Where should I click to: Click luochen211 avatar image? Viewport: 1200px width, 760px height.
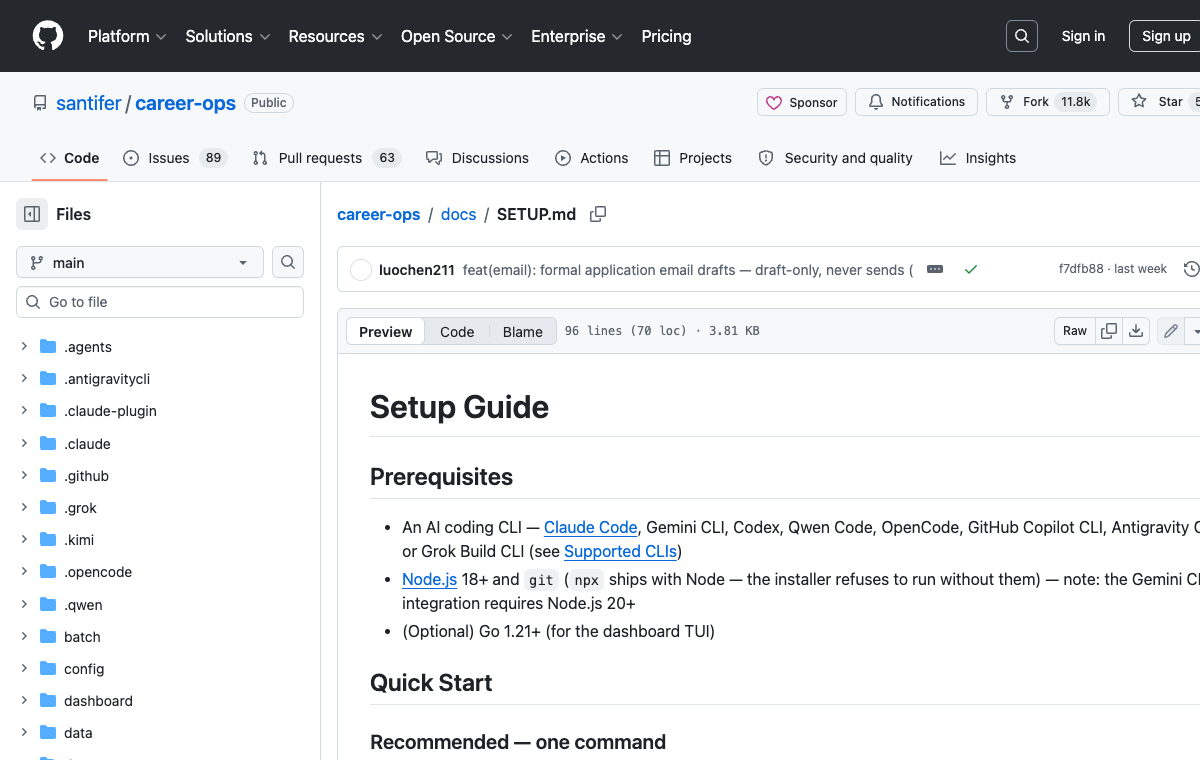click(361, 270)
